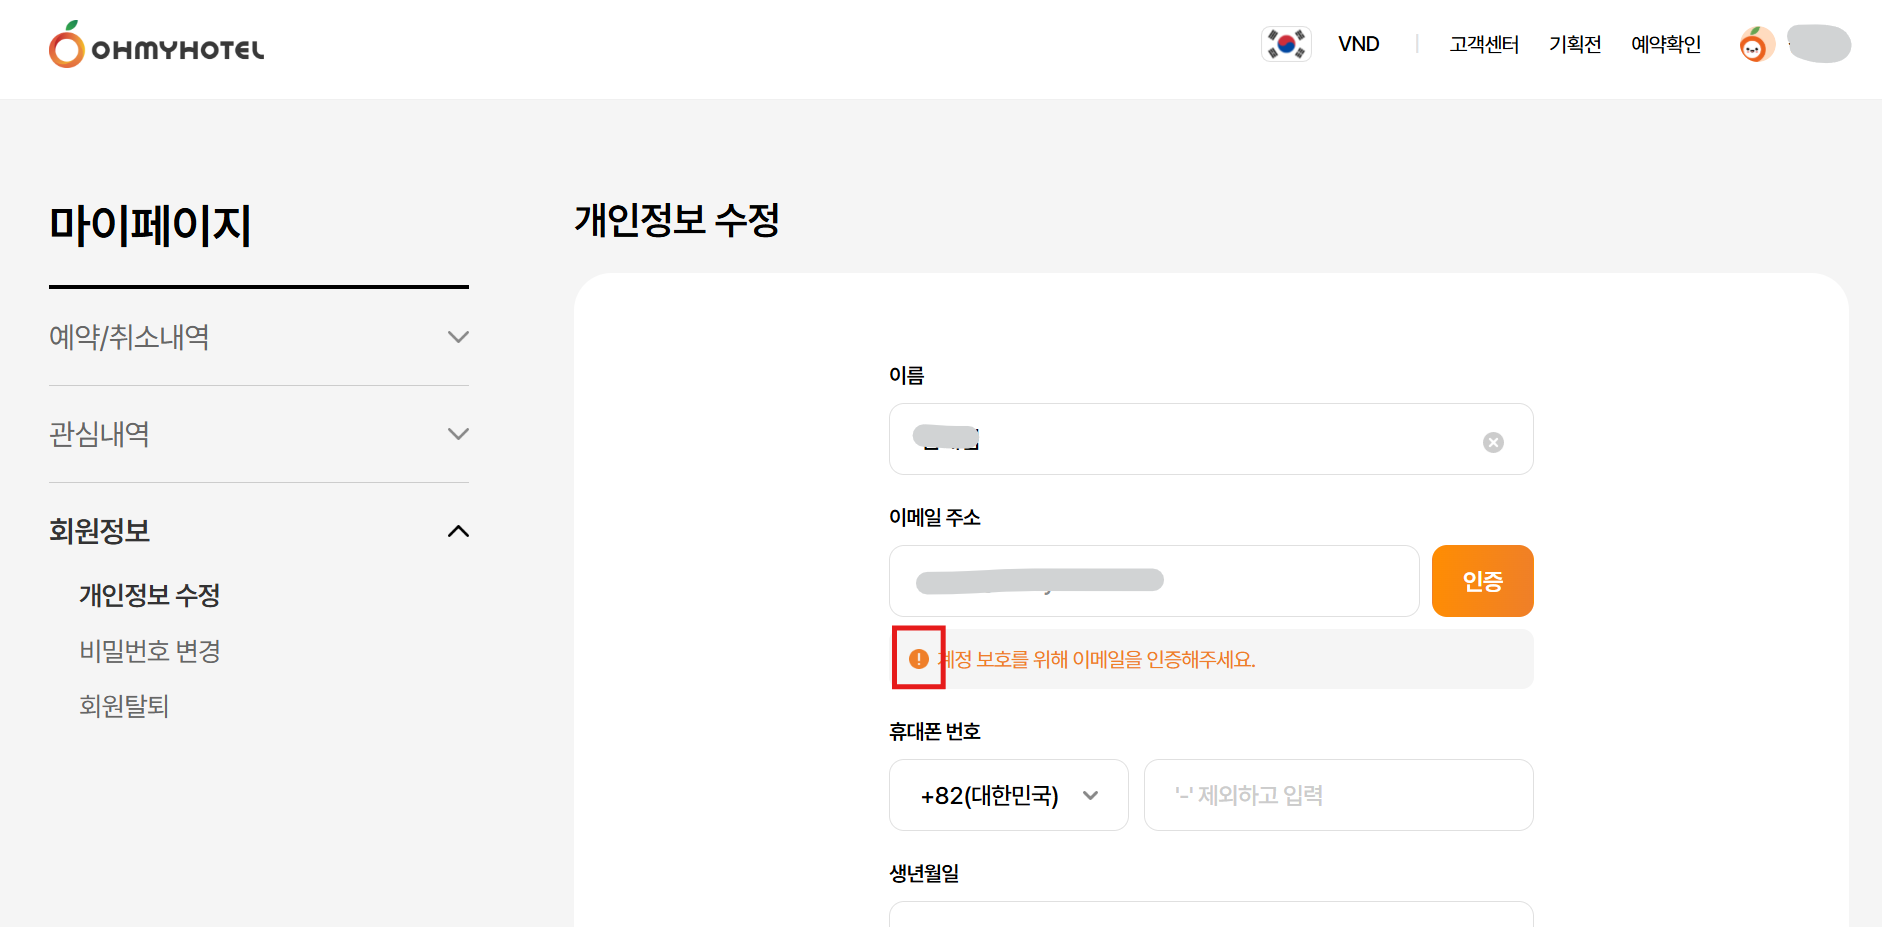
Task: Click the orange warning exclamation icon
Action: tap(919, 659)
